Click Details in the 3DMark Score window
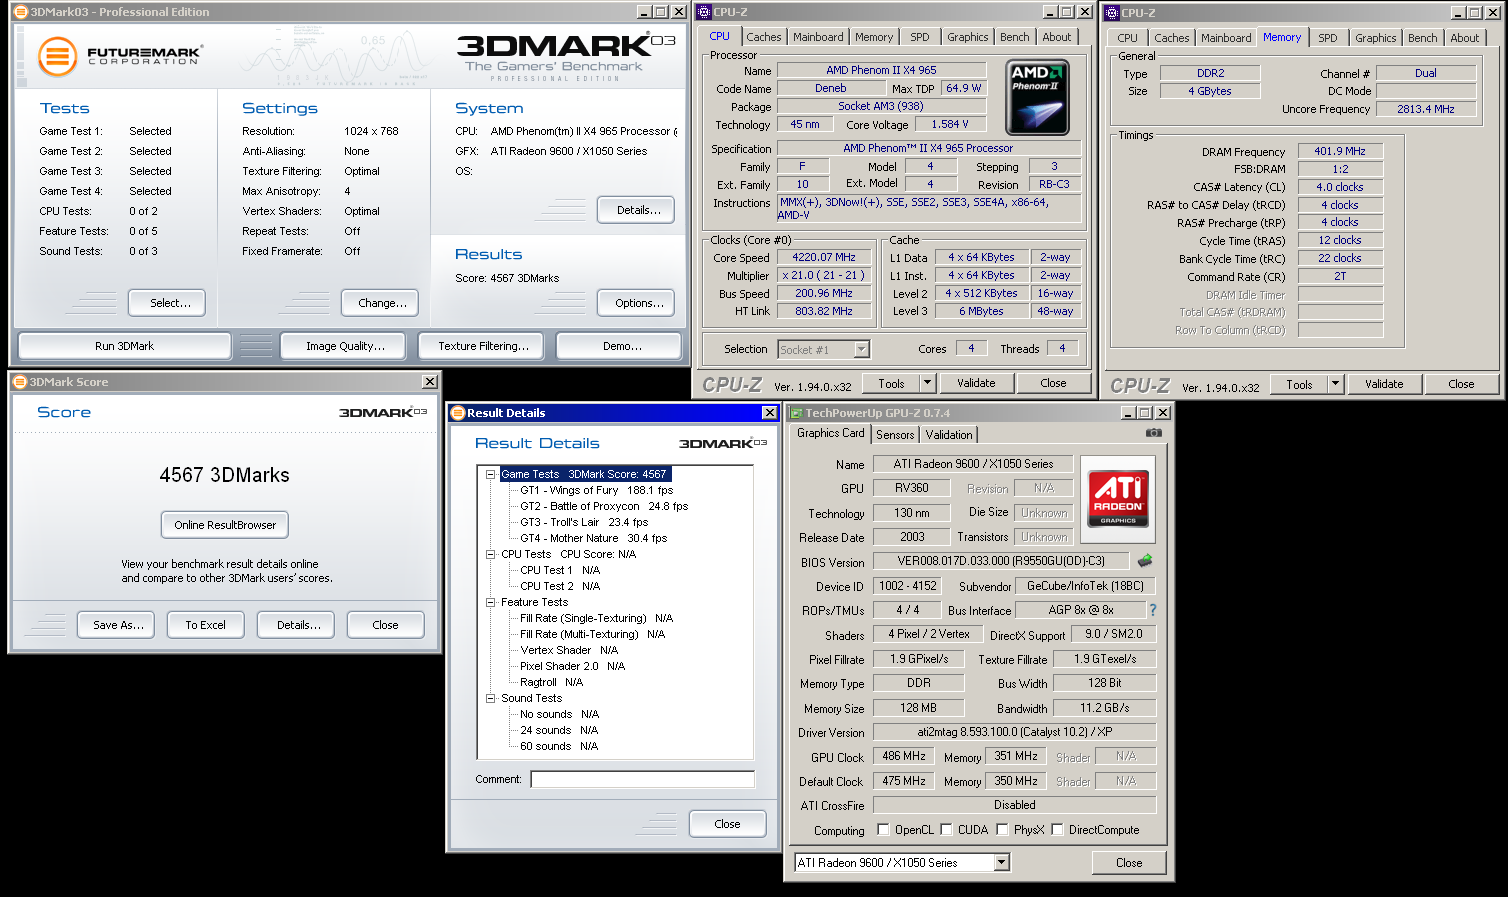The height and width of the screenshot is (897, 1508). 296,625
